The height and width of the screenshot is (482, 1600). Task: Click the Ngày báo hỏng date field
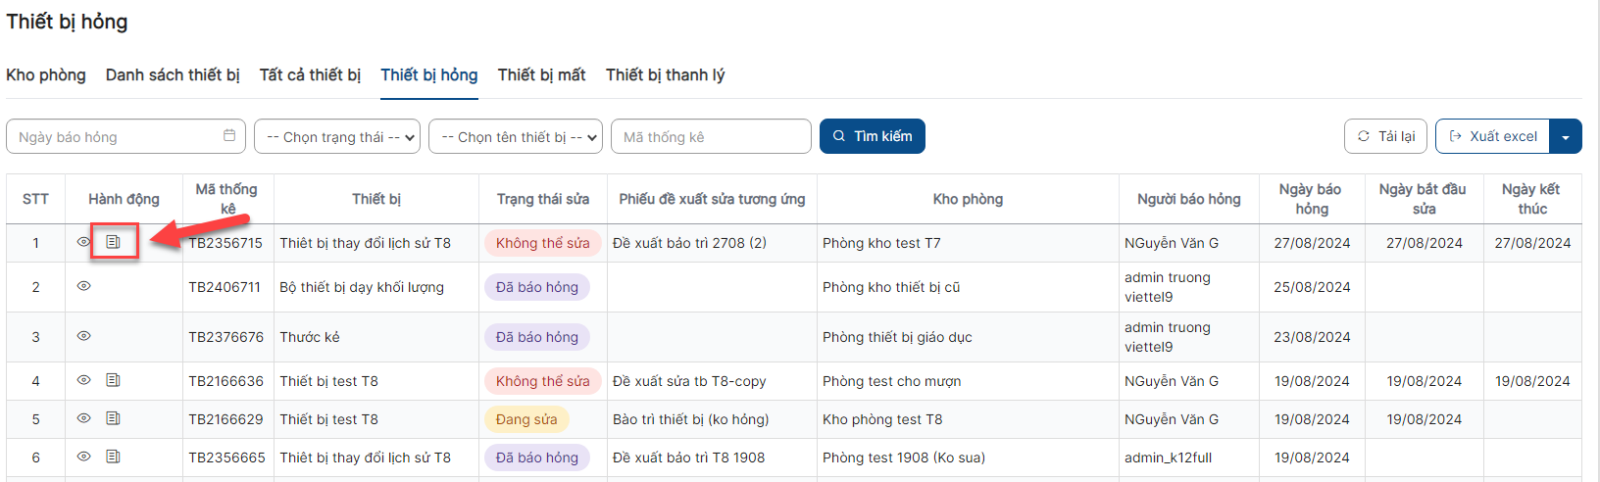115,137
